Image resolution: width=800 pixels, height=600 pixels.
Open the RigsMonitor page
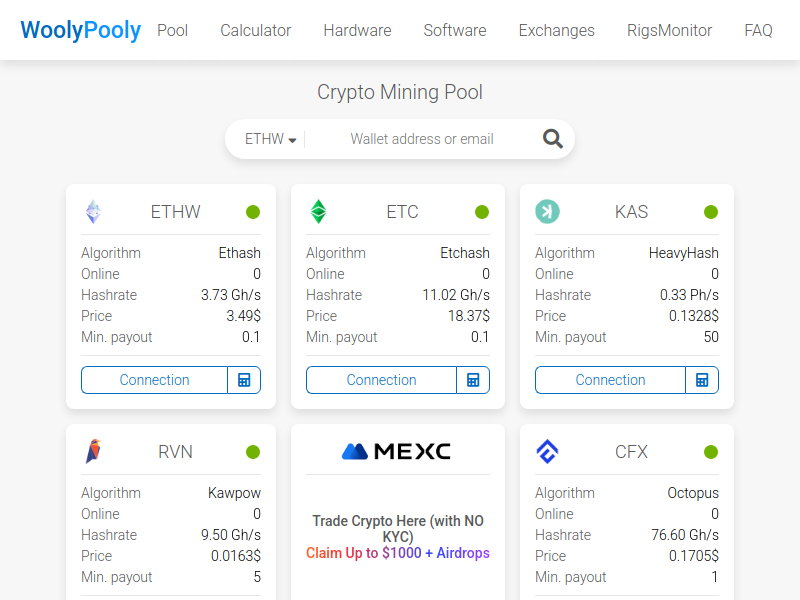point(669,31)
